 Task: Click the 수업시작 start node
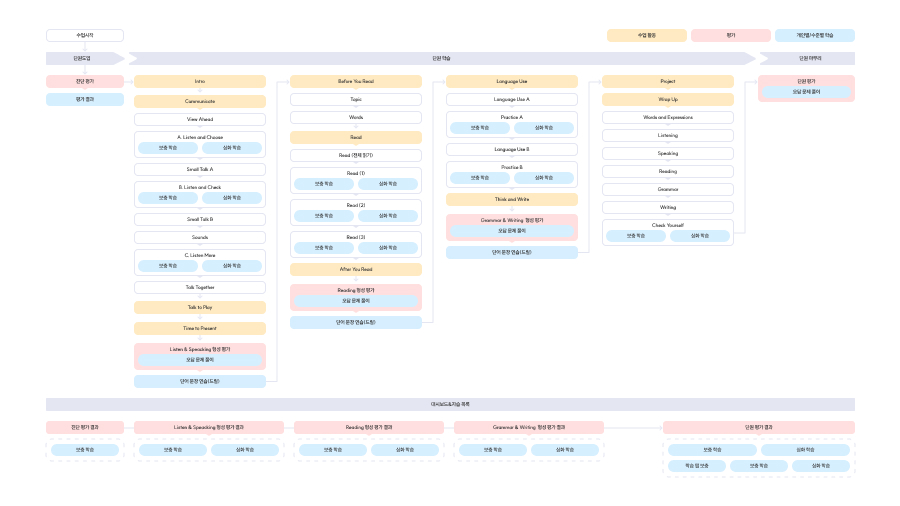click(x=85, y=35)
